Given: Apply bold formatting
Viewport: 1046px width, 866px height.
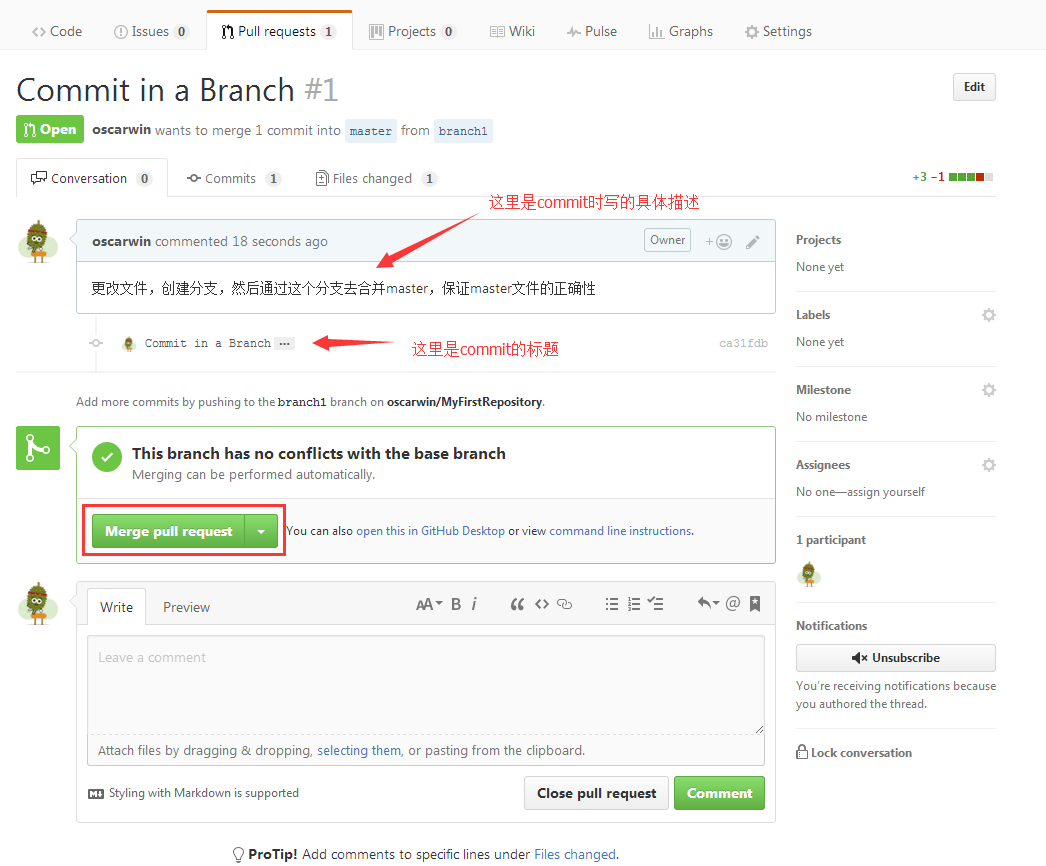Looking at the screenshot, I should (x=456, y=604).
